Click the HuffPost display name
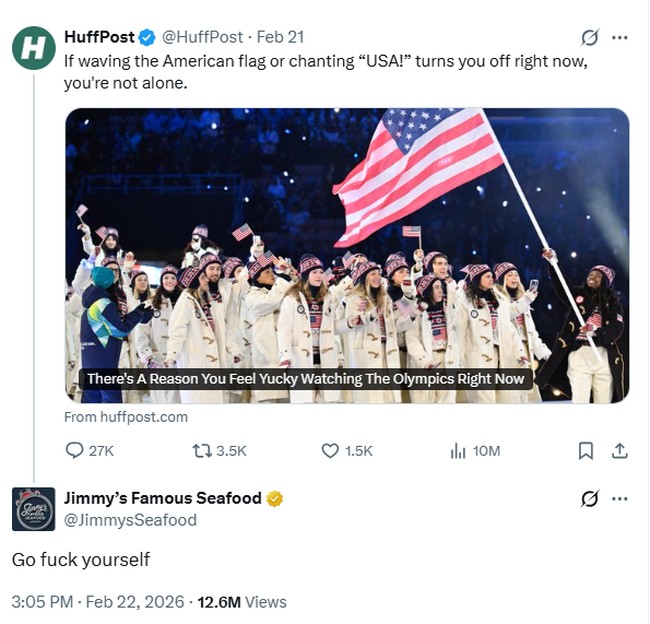The width and height of the screenshot is (650, 624). click(x=97, y=37)
